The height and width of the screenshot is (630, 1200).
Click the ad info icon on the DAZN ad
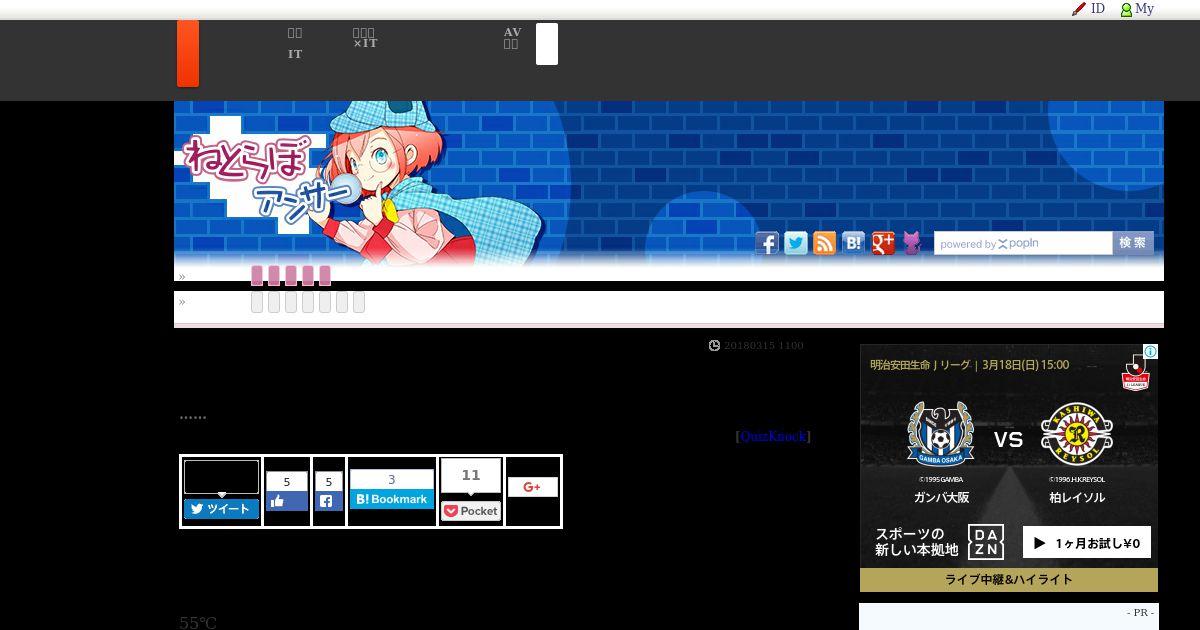click(x=1151, y=352)
